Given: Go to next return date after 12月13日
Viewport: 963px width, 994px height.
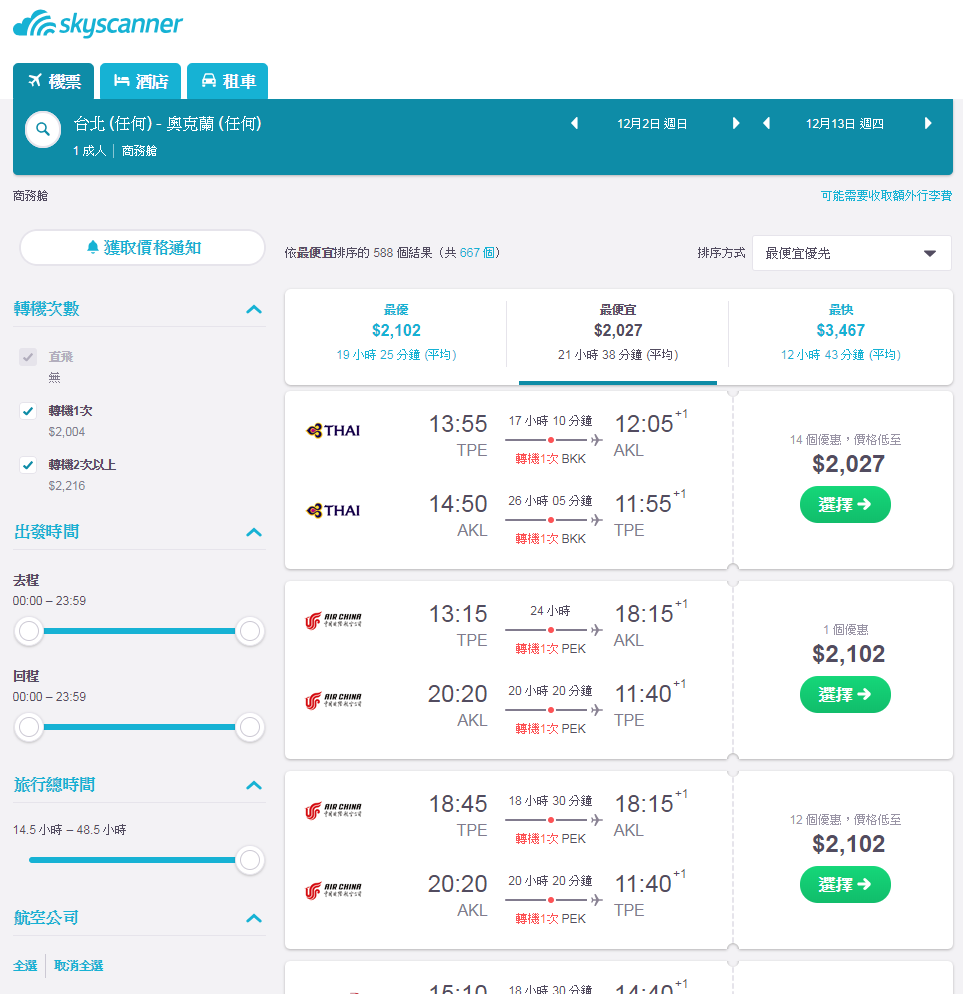Looking at the screenshot, I should [x=927, y=123].
